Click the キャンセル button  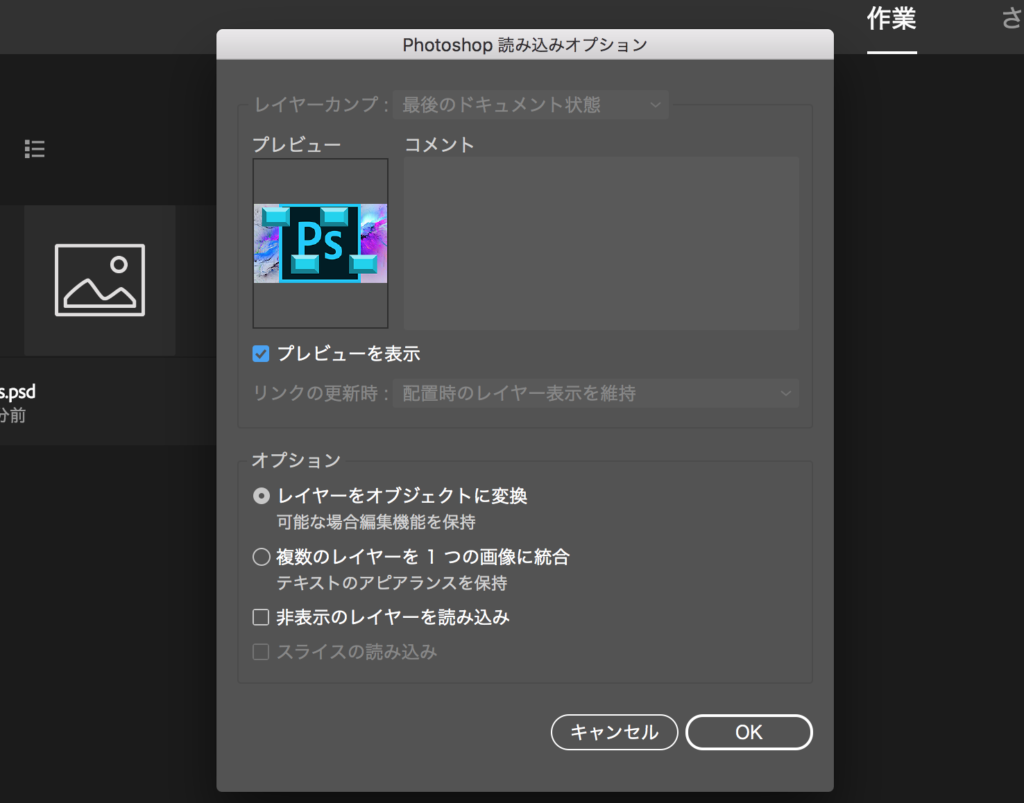tap(614, 732)
